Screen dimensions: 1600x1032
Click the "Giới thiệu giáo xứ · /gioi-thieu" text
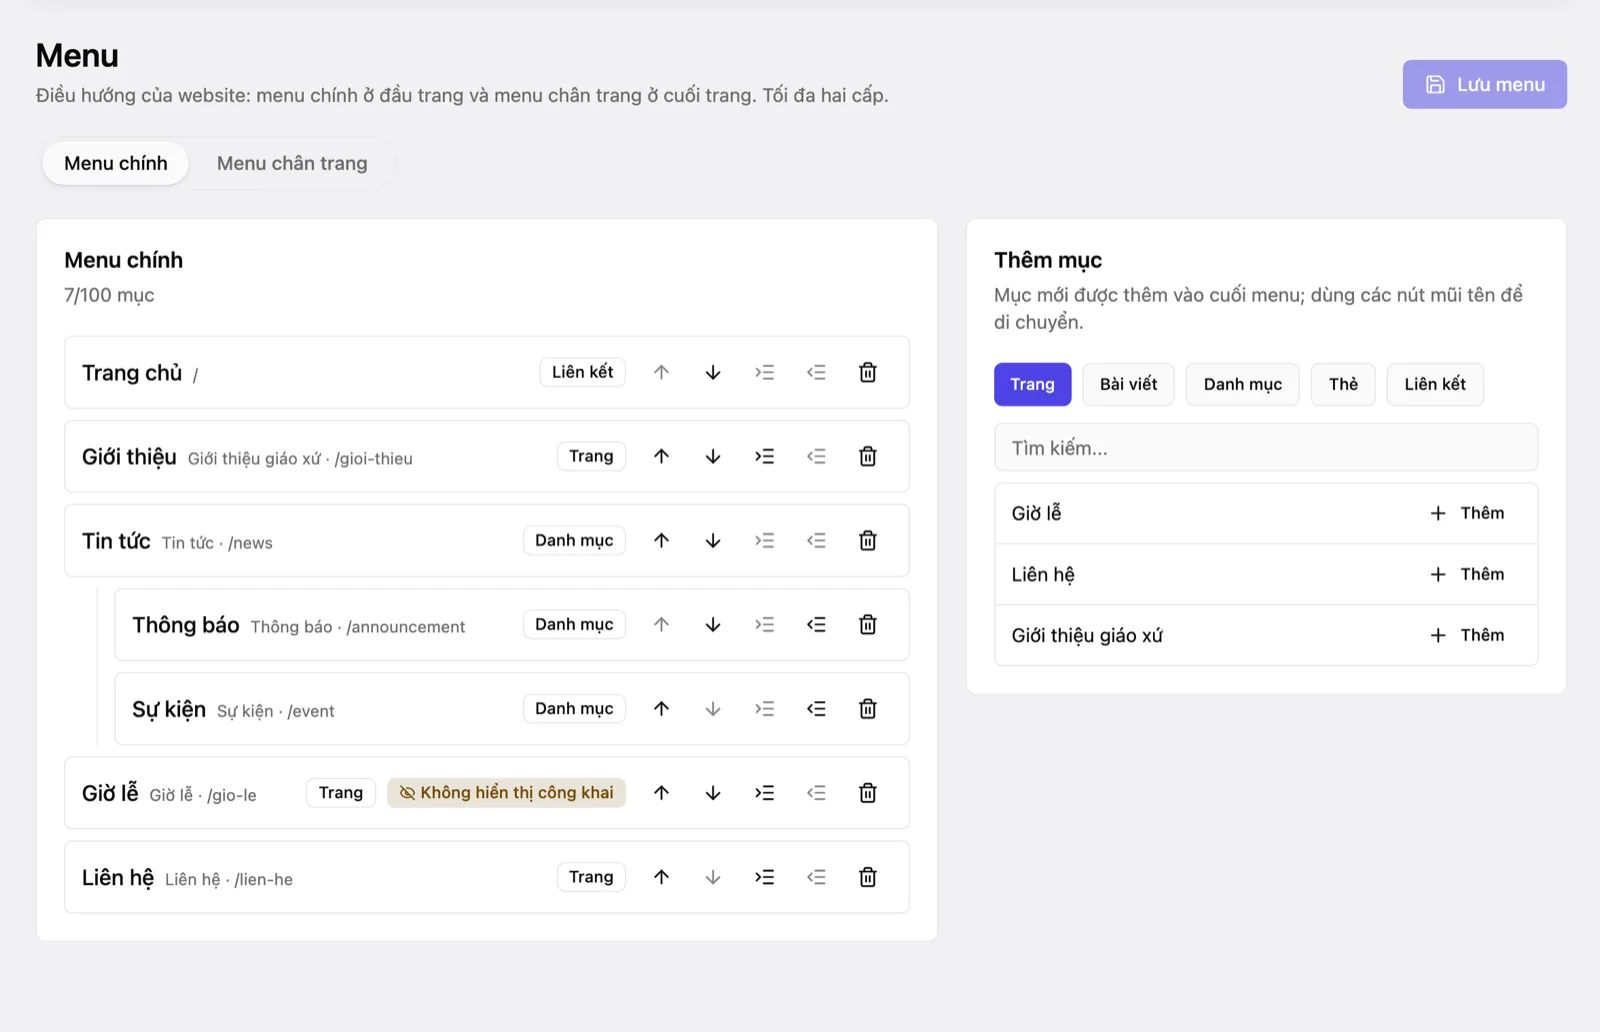tap(300, 459)
